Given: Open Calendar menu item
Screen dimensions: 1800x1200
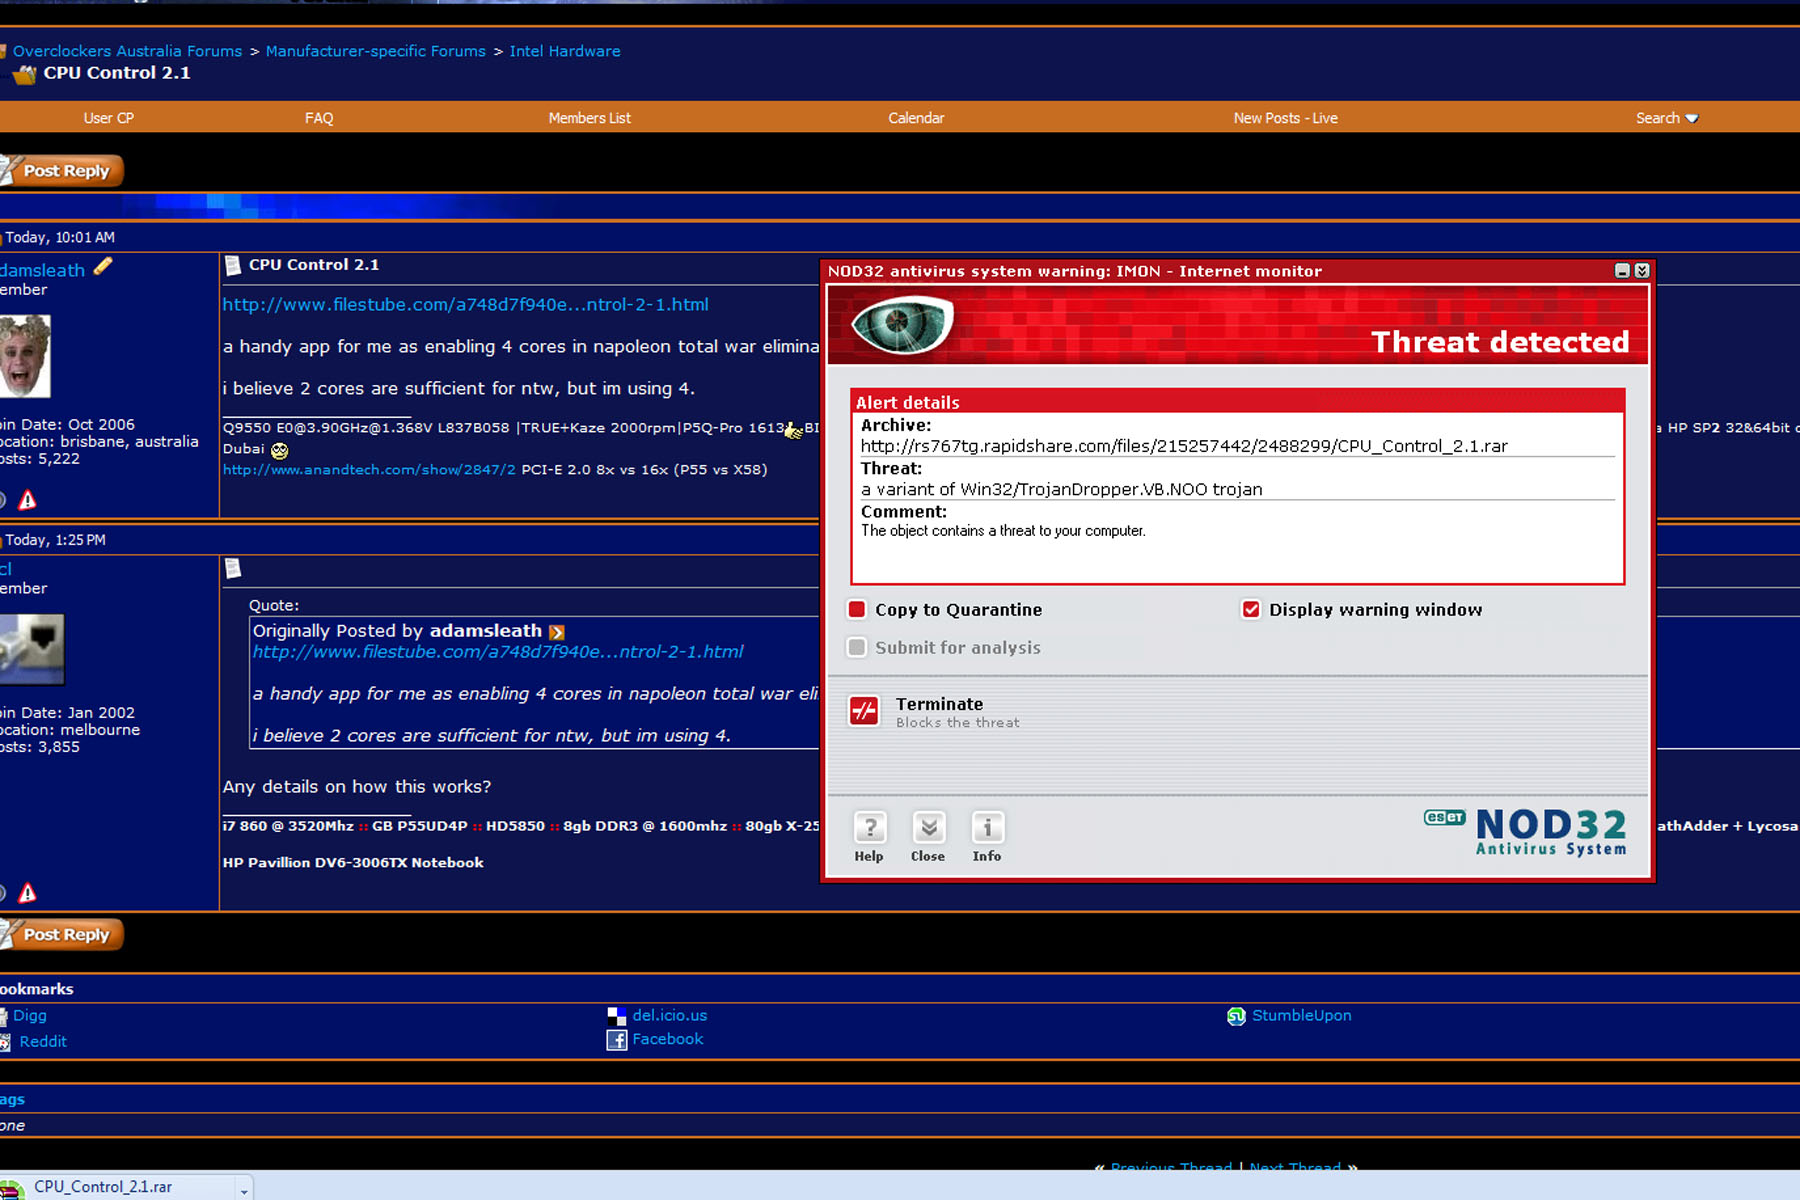Looking at the screenshot, I should (916, 118).
